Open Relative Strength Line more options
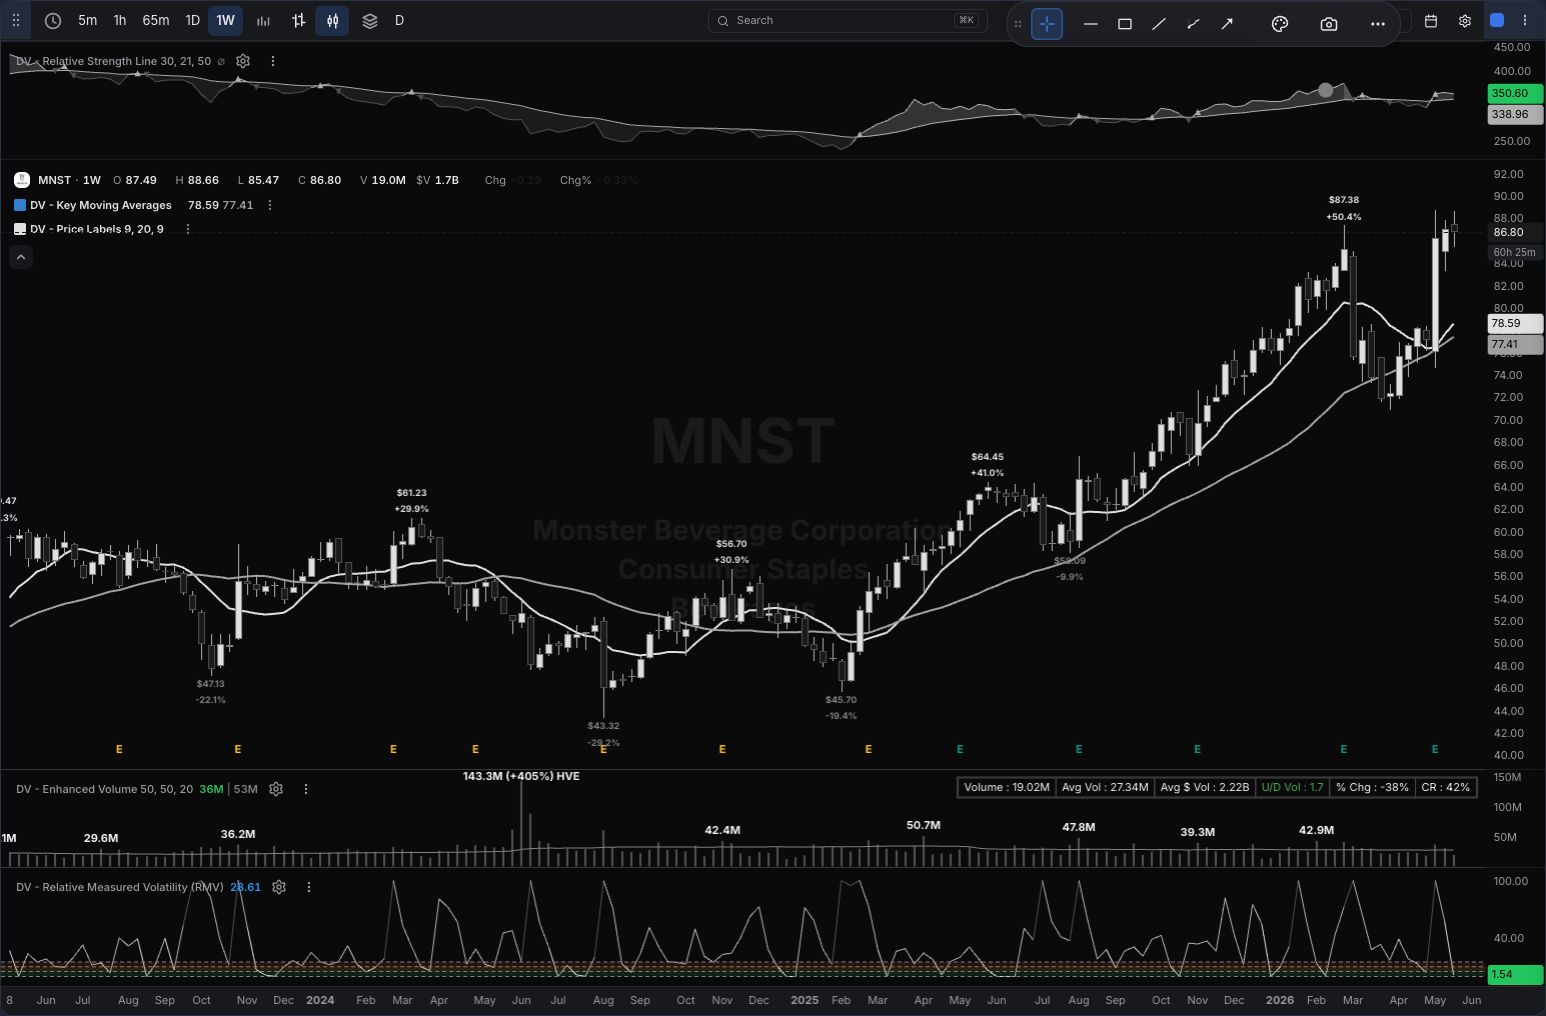1546x1016 pixels. click(273, 61)
